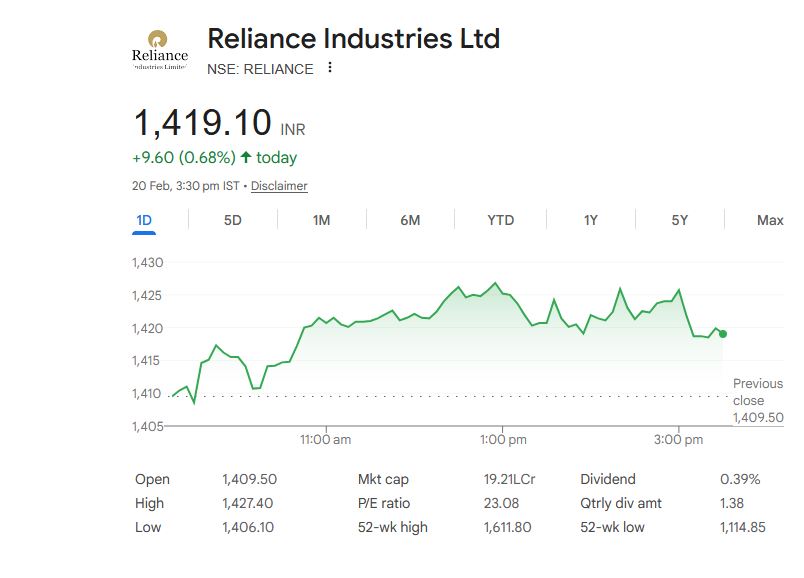Click the 52-wk high value 1,611.80

507,527
